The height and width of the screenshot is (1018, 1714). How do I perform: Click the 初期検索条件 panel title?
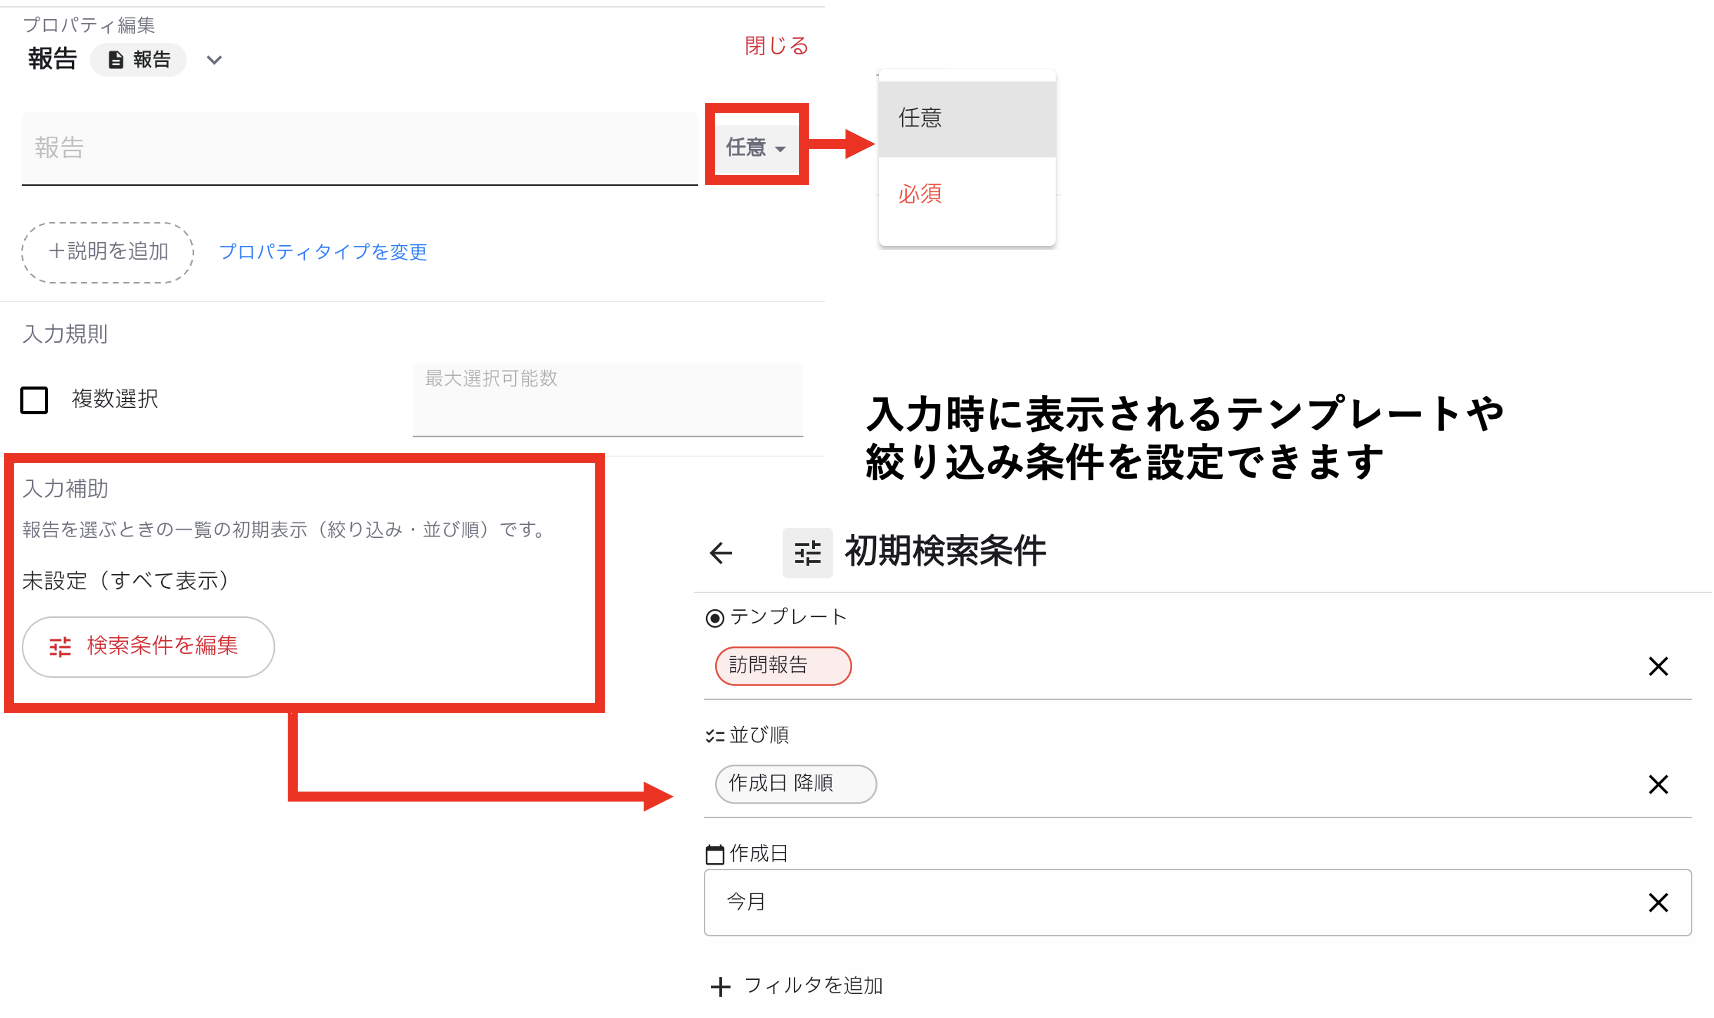(x=946, y=551)
